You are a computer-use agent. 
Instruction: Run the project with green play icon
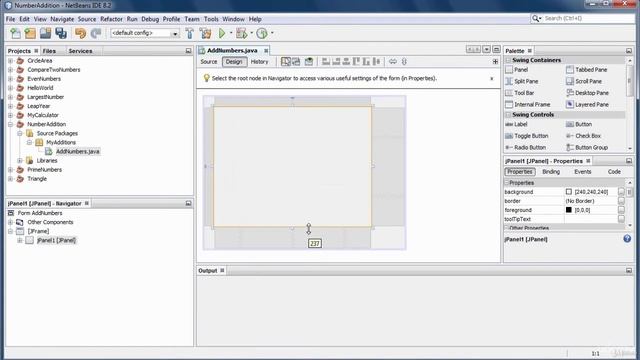222,33
